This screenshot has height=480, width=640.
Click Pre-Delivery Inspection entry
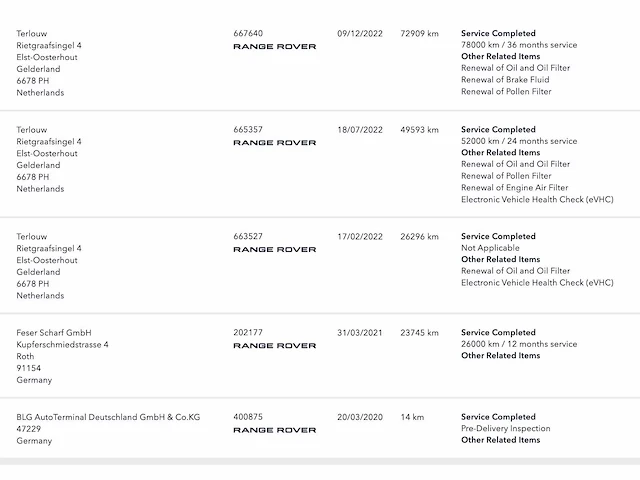pyautogui.click(x=506, y=429)
